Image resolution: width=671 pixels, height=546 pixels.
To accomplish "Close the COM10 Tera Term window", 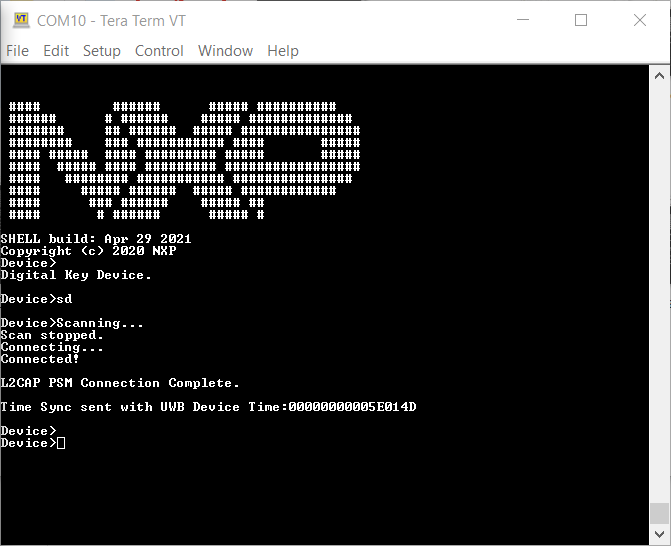I will [640, 20].
